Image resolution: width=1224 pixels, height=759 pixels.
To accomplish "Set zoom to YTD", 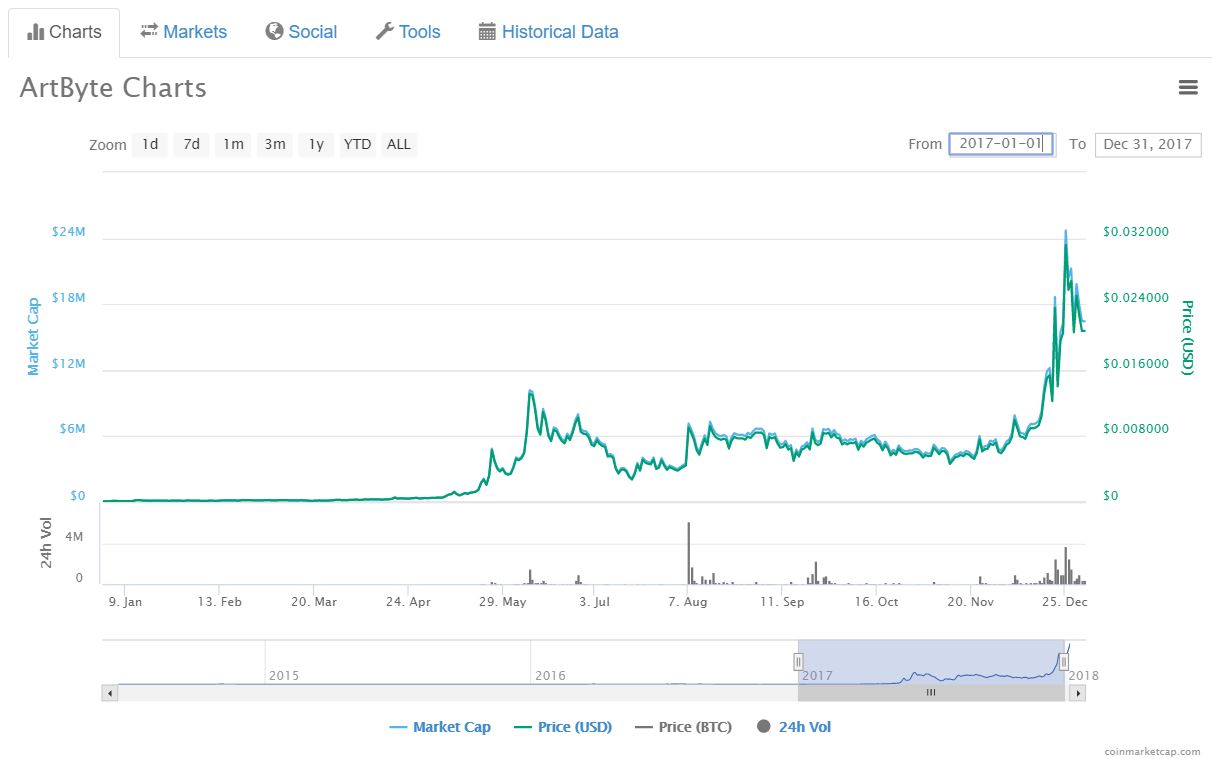I will pos(357,144).
